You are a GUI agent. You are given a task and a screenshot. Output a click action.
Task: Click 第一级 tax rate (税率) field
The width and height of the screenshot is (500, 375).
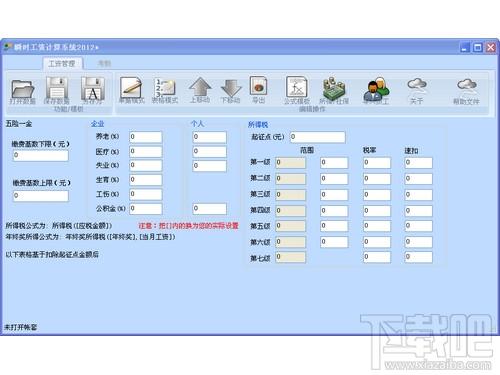(377, 163)
